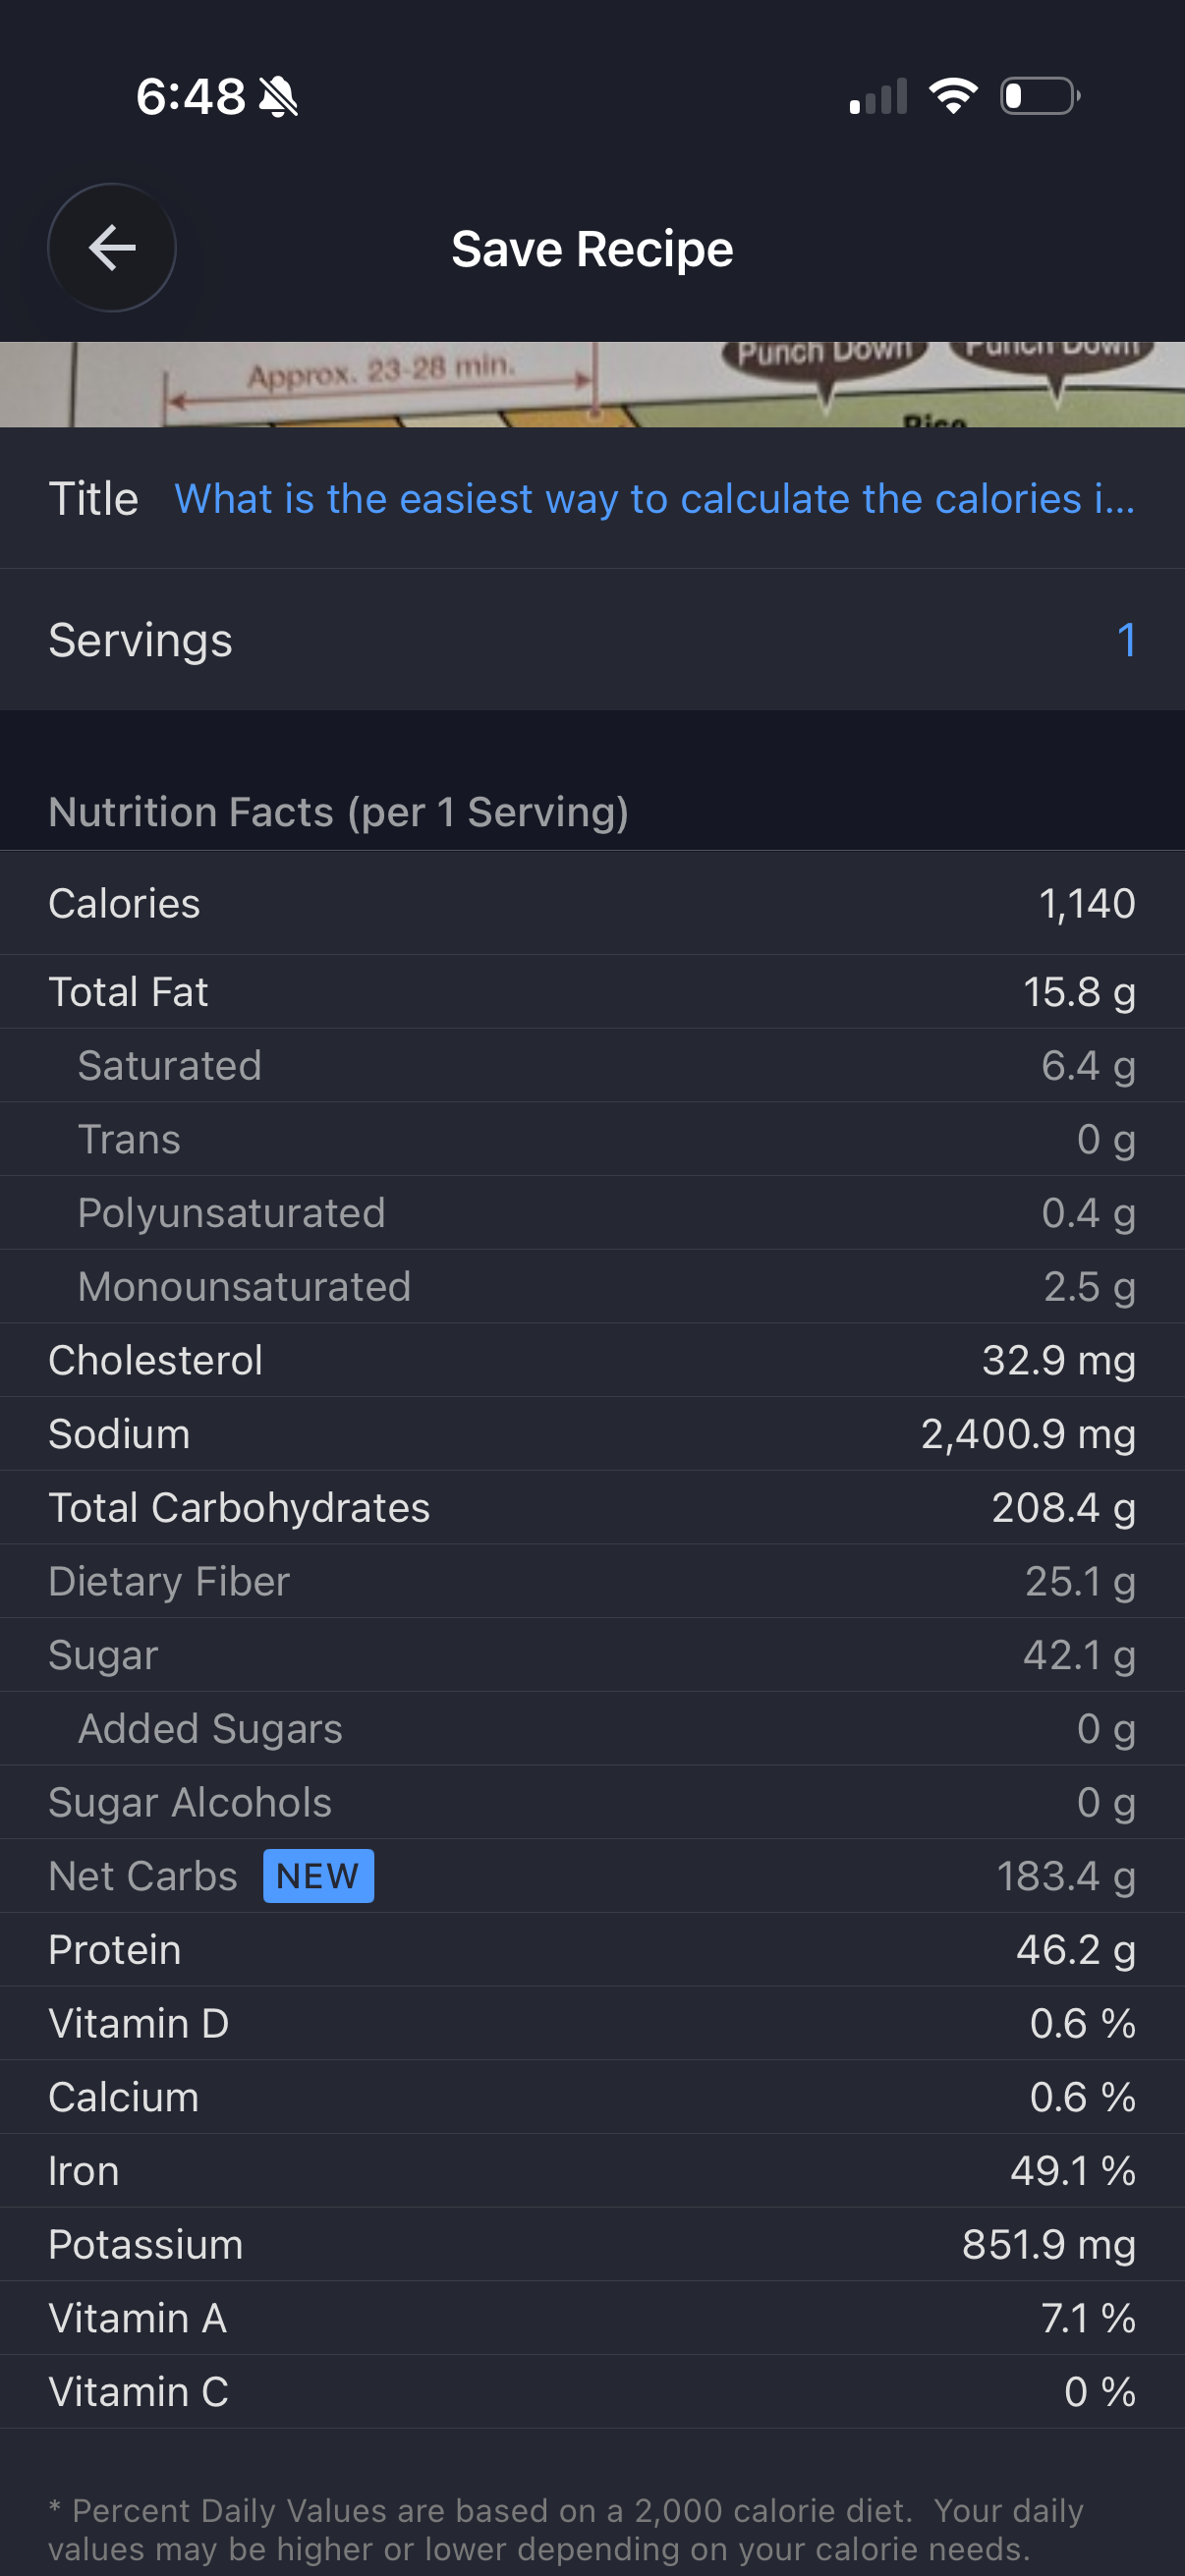Tap the Sodium 2,400.9 mg row
The width and height of the screenshot is (1185, 2576).
pyautogui.click(x=592, y=1434)
